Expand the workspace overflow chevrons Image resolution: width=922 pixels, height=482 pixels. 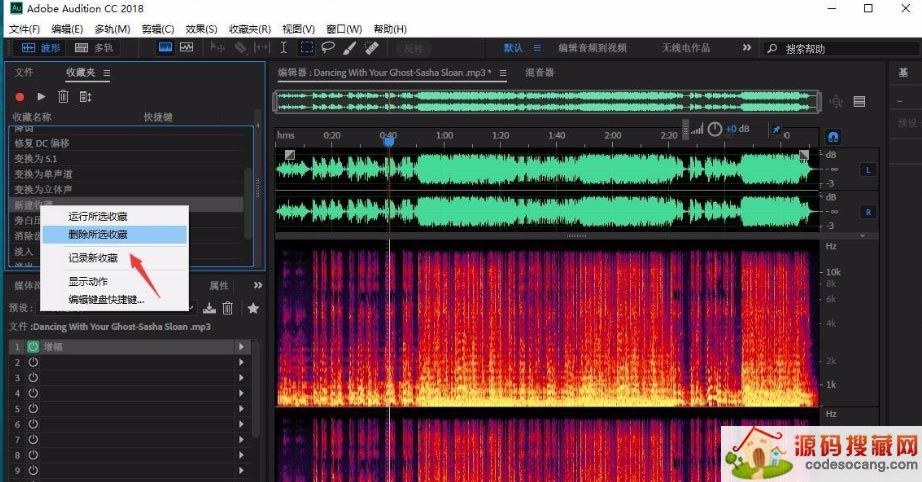pyautogui.click(x=747, y=48)
